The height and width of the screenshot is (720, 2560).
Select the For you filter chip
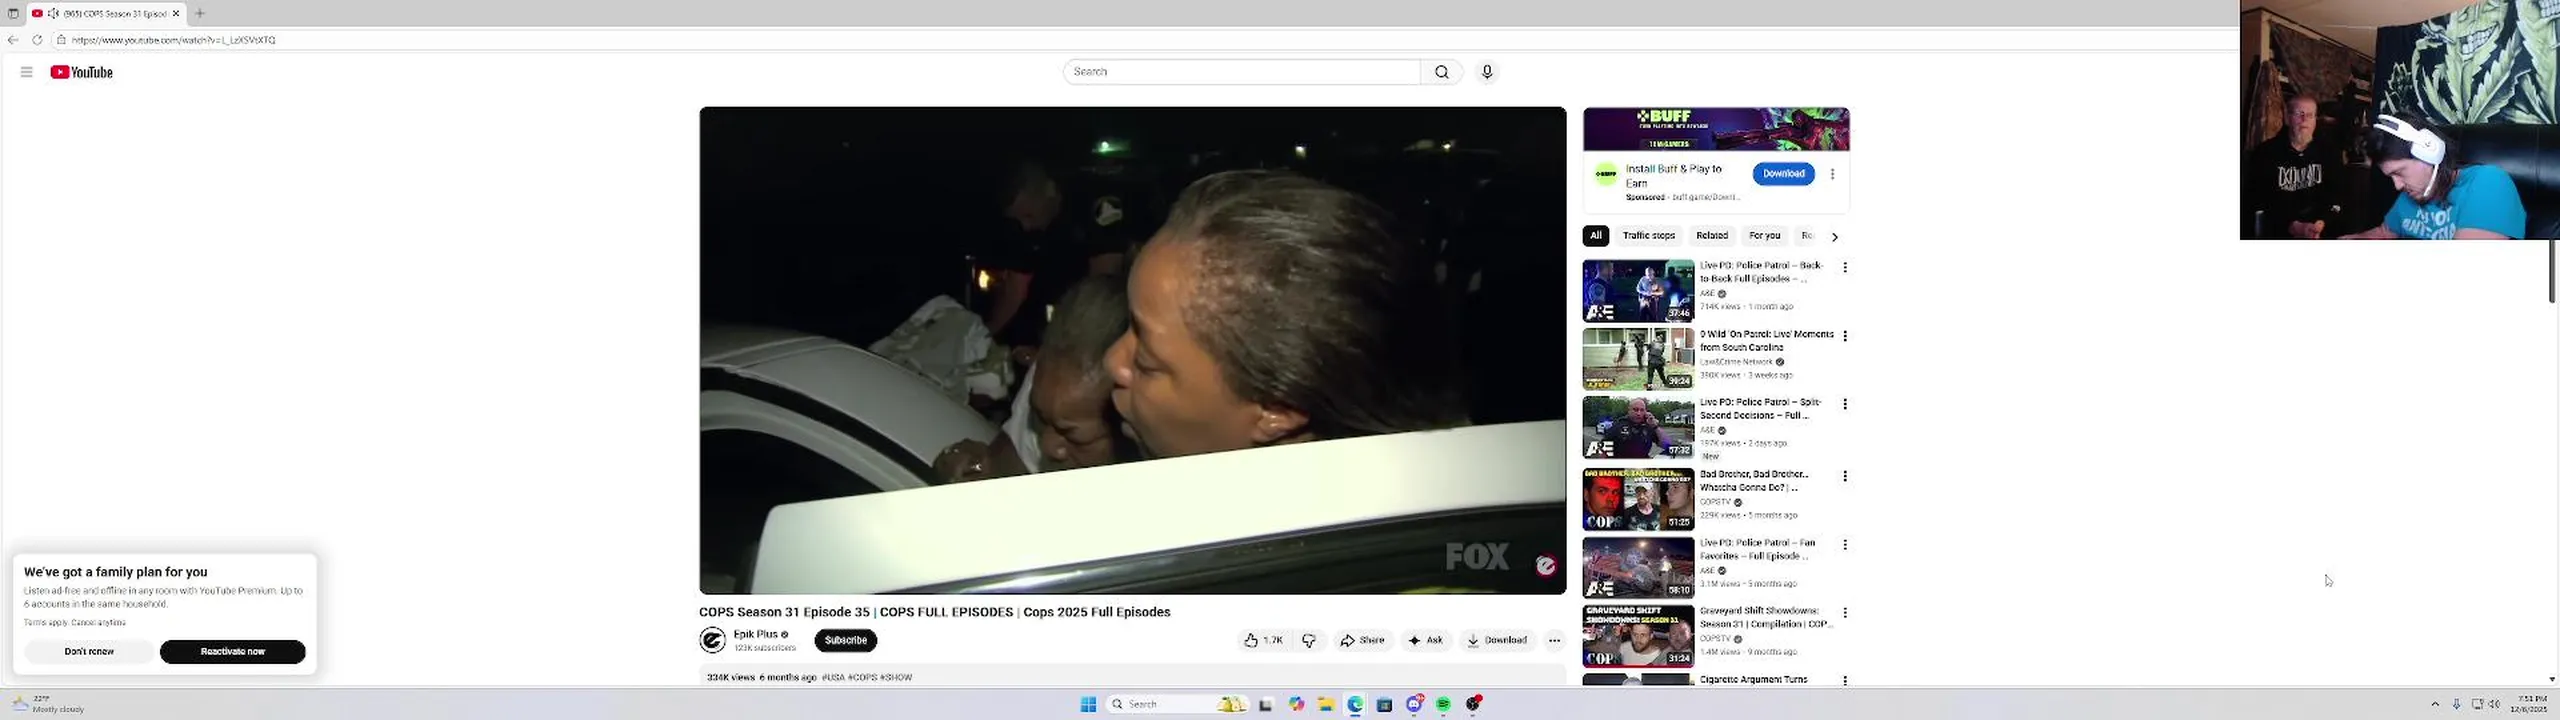(1764, 236)
